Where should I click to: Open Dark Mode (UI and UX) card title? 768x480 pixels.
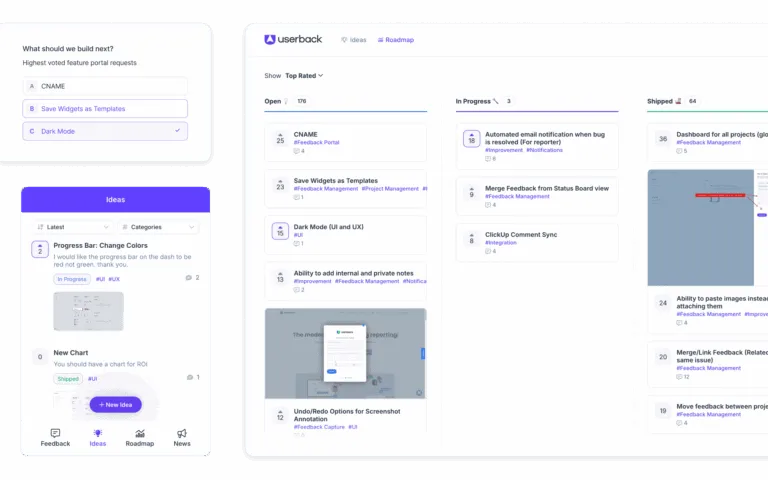[329, 227]
